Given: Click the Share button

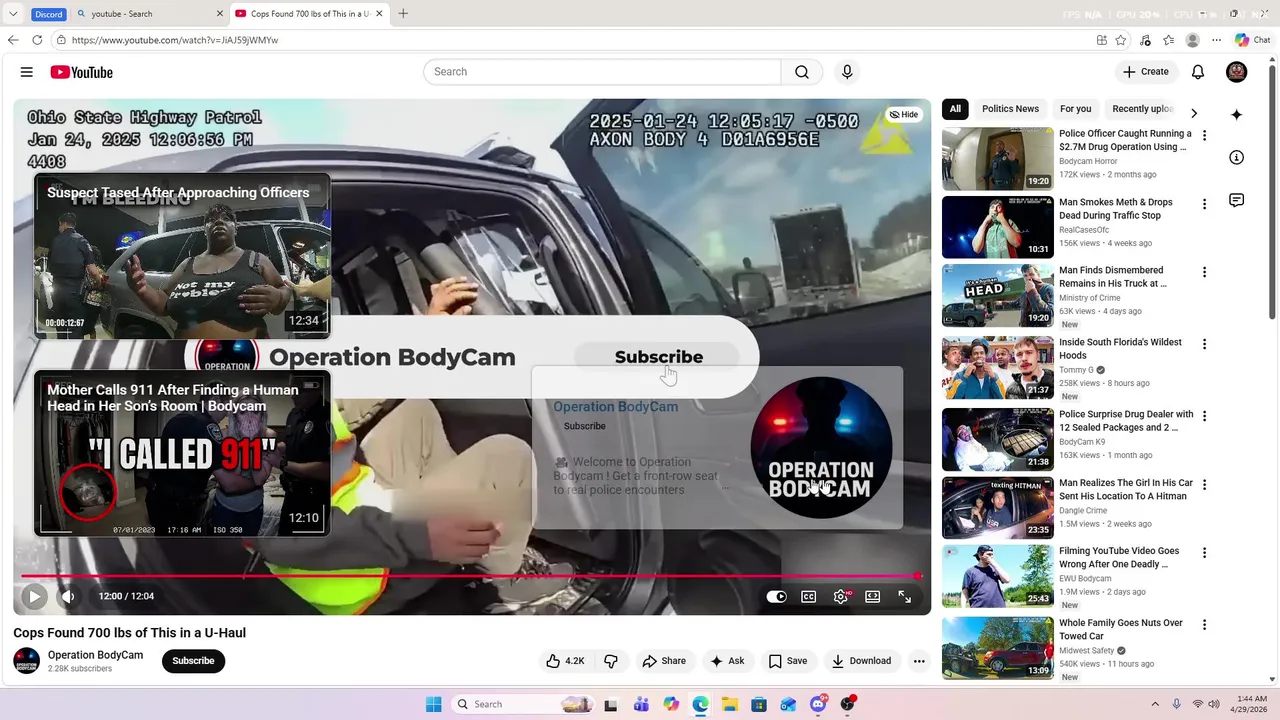Looking at the screenshot, I should [664, 661].
